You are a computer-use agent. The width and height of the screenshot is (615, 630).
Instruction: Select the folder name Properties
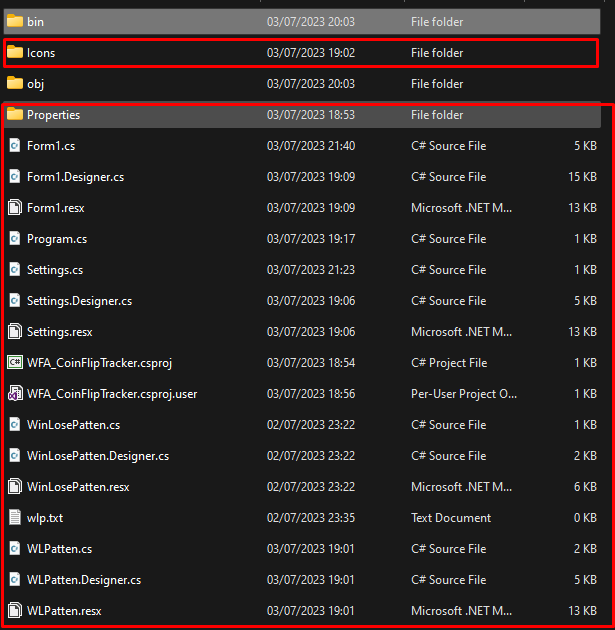point(53,115)
